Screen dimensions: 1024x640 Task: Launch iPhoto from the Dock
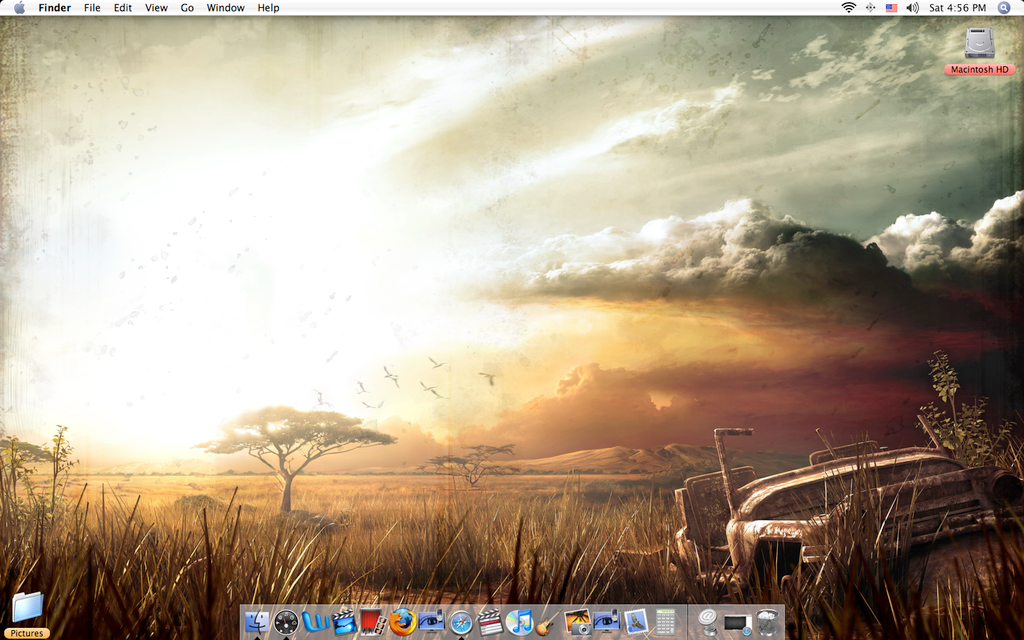tap(577, 622)
